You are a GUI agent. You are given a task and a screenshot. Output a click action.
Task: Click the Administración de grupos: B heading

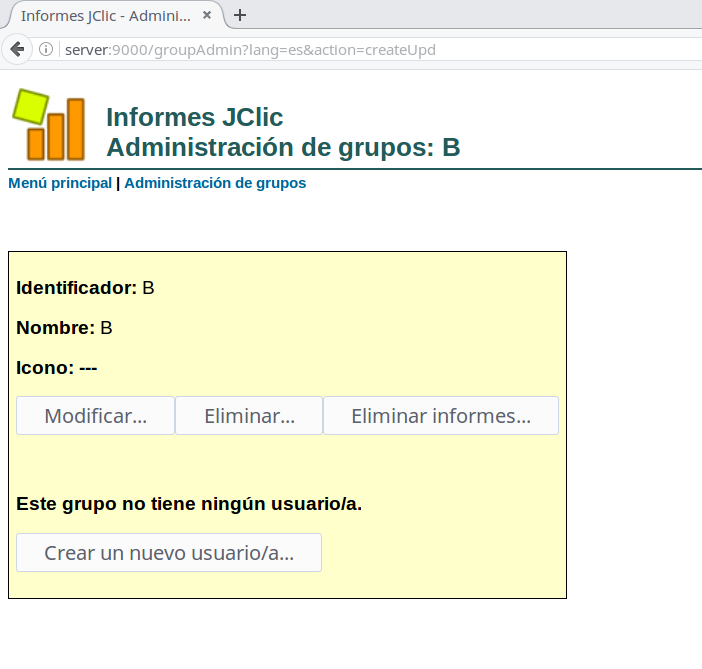(x=282, y=148)
